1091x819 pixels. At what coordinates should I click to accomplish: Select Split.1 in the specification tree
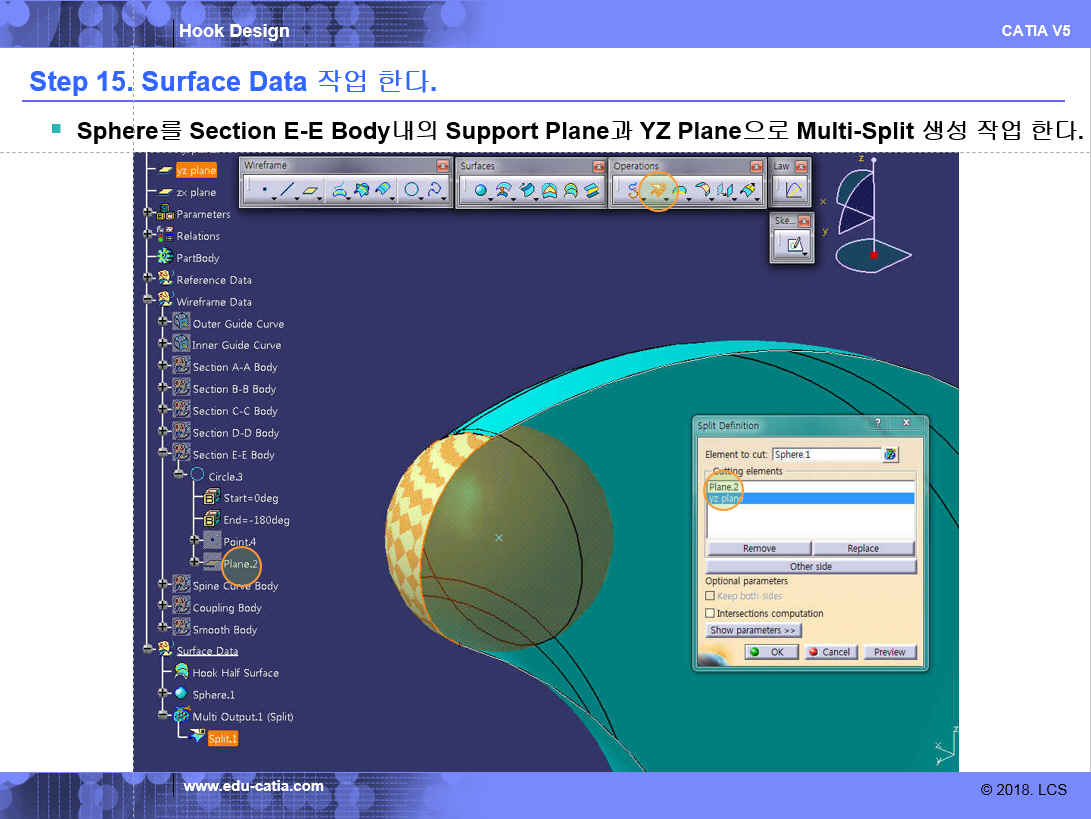click(x=222, y=738)
